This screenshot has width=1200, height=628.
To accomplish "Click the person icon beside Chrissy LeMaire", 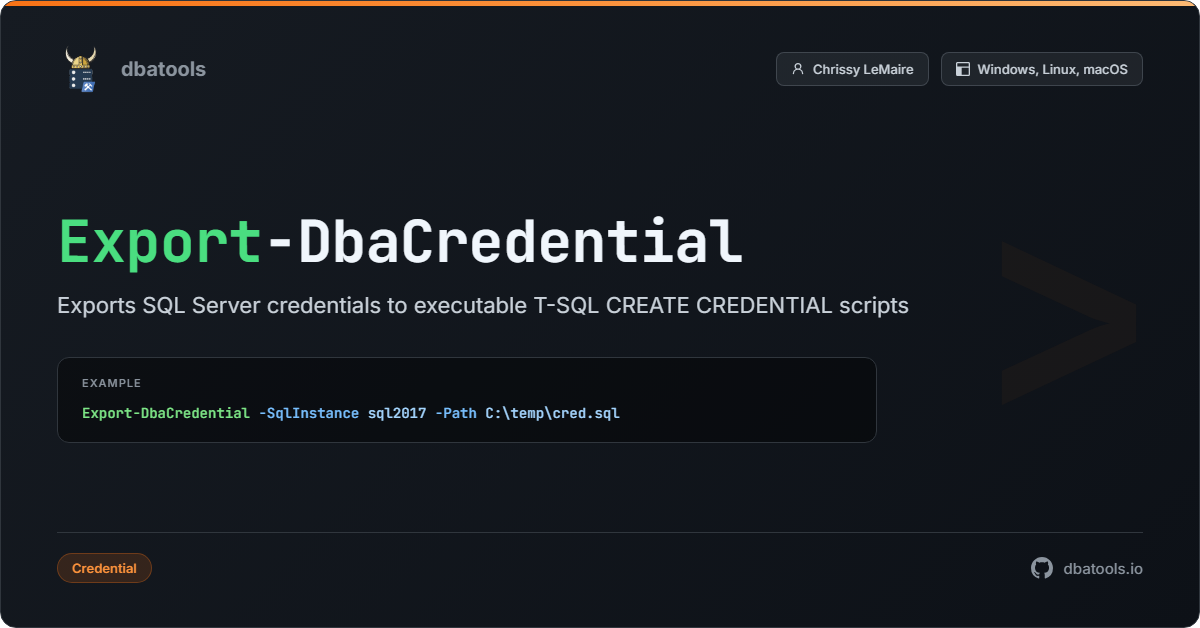I will coord(798,69).
